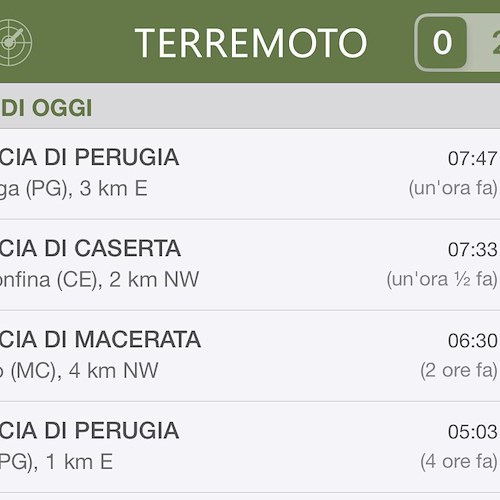
Task: Tap the 07:33 time label
Action: [x=472, y=249]
